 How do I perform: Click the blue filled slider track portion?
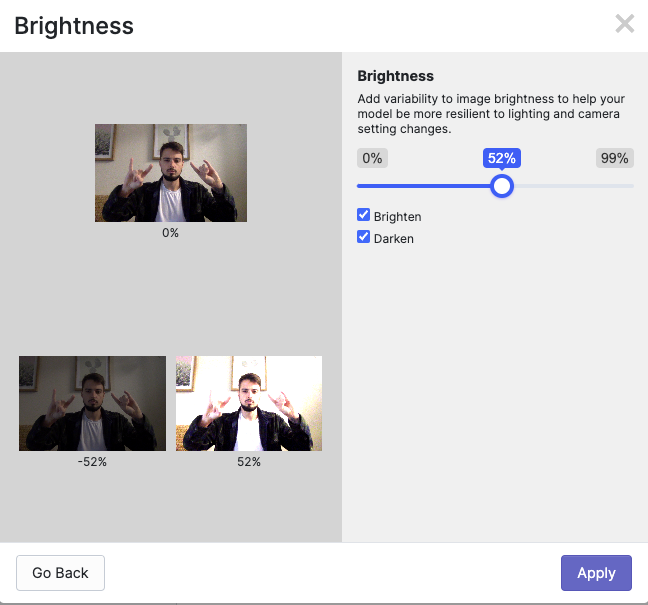coord(424,186)
